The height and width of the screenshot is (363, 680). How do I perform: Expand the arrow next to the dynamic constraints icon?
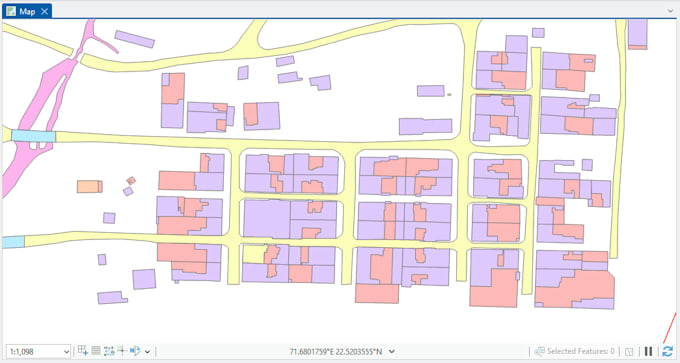147,352
